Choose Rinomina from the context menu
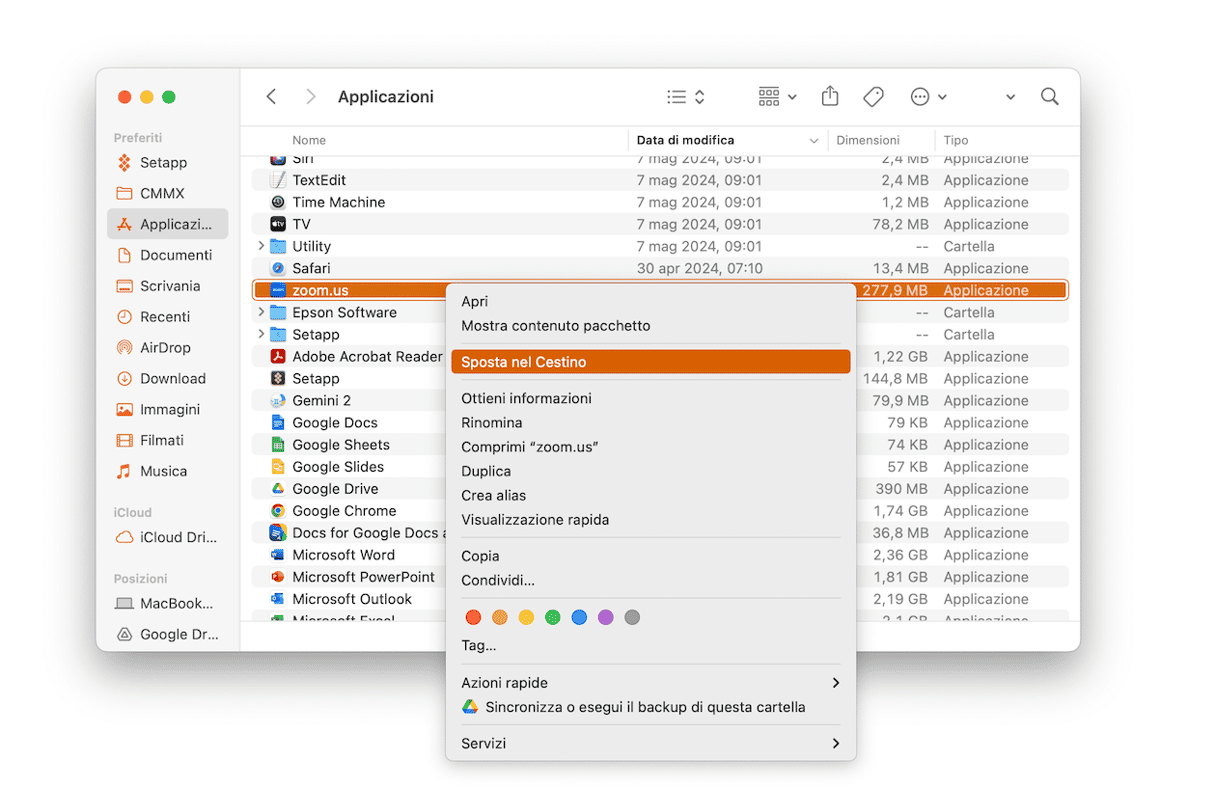Image resolution: width=1216 pixels, height=787 pixels. (x=650, y=423)
